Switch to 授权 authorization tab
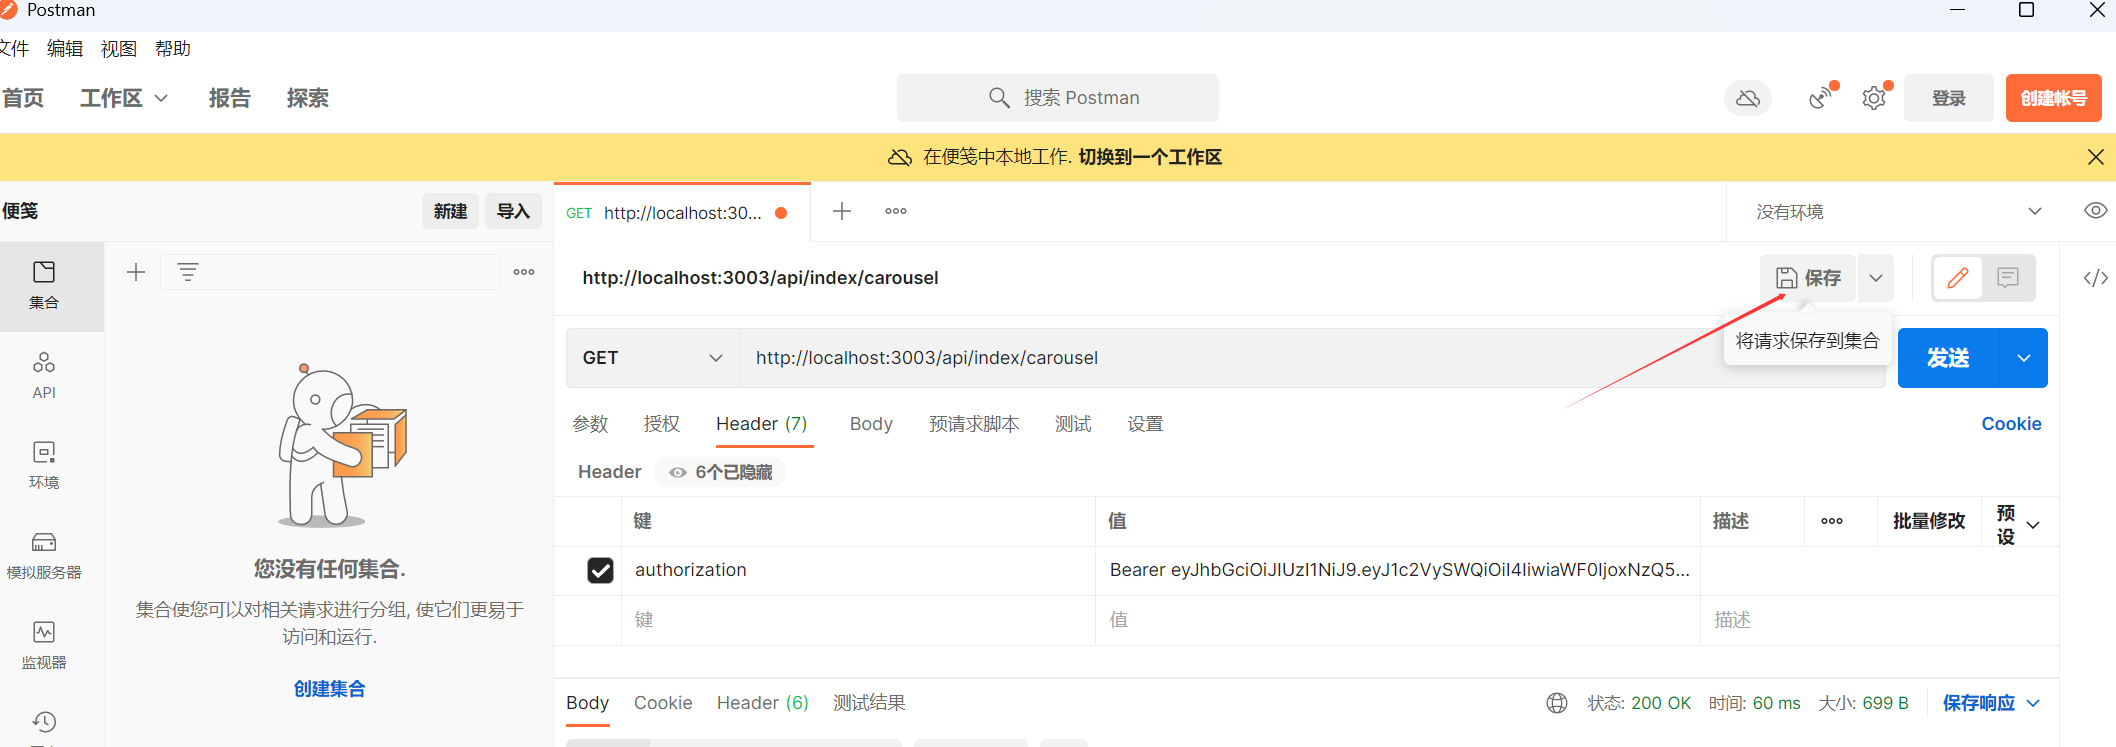The image size is (2116, 747). click(x=662, y=424)
